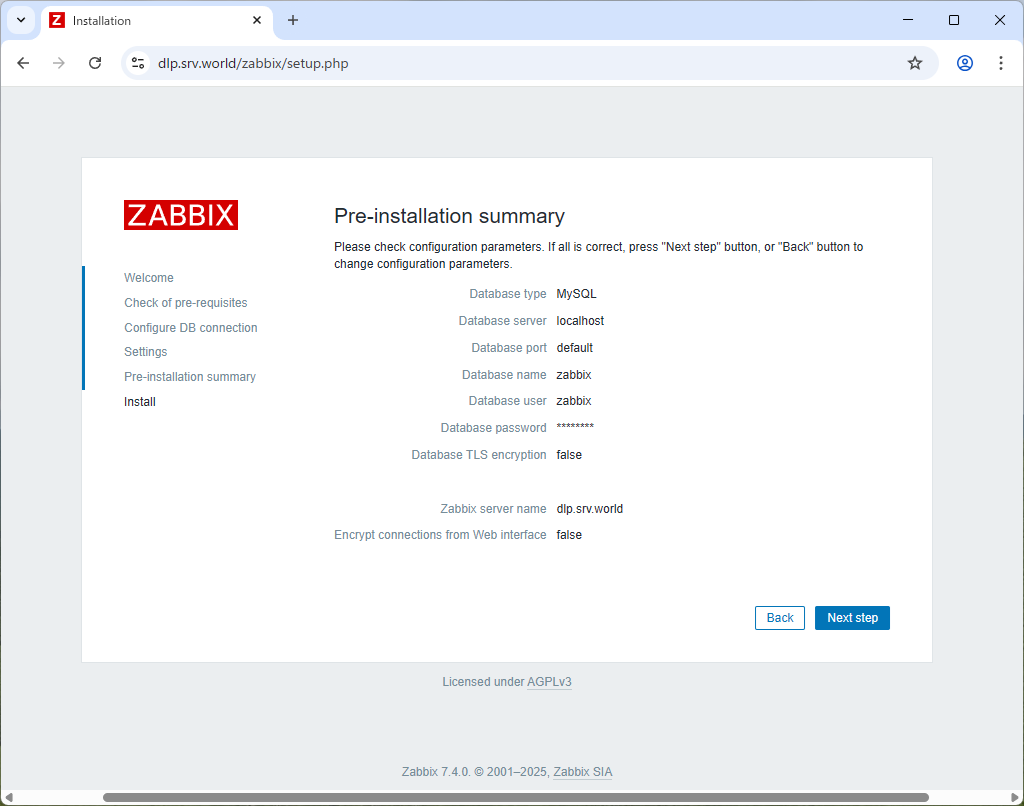The image size is (1024, 806).
Task: Click the ZABBIX logo
Action: (180, 214)
